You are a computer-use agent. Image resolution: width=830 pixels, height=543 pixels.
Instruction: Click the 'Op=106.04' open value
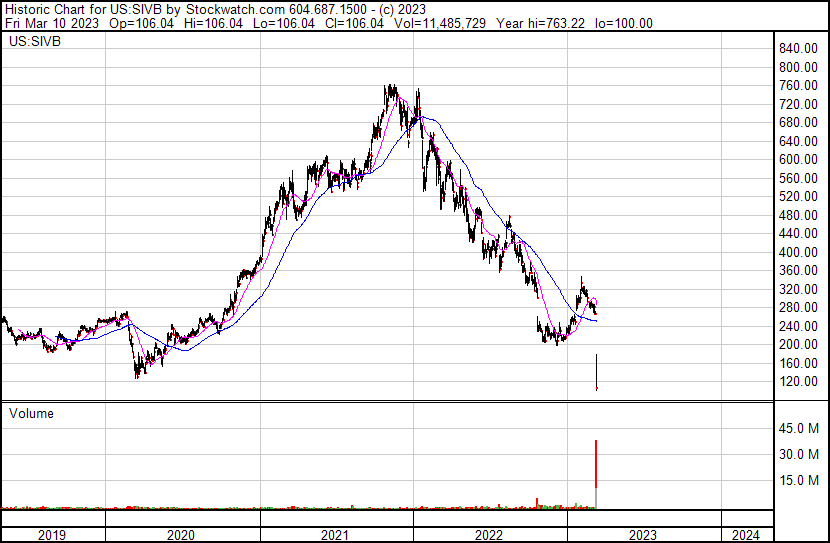point(141,23)
